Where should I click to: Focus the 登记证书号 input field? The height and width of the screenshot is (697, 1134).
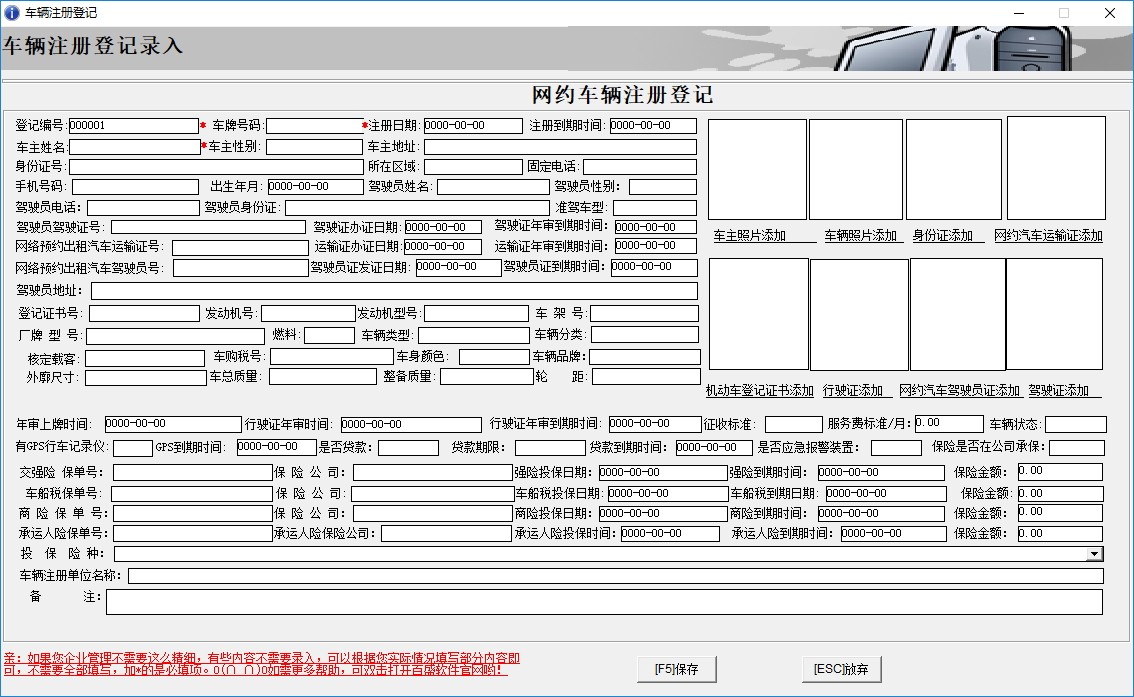(144, 313)
